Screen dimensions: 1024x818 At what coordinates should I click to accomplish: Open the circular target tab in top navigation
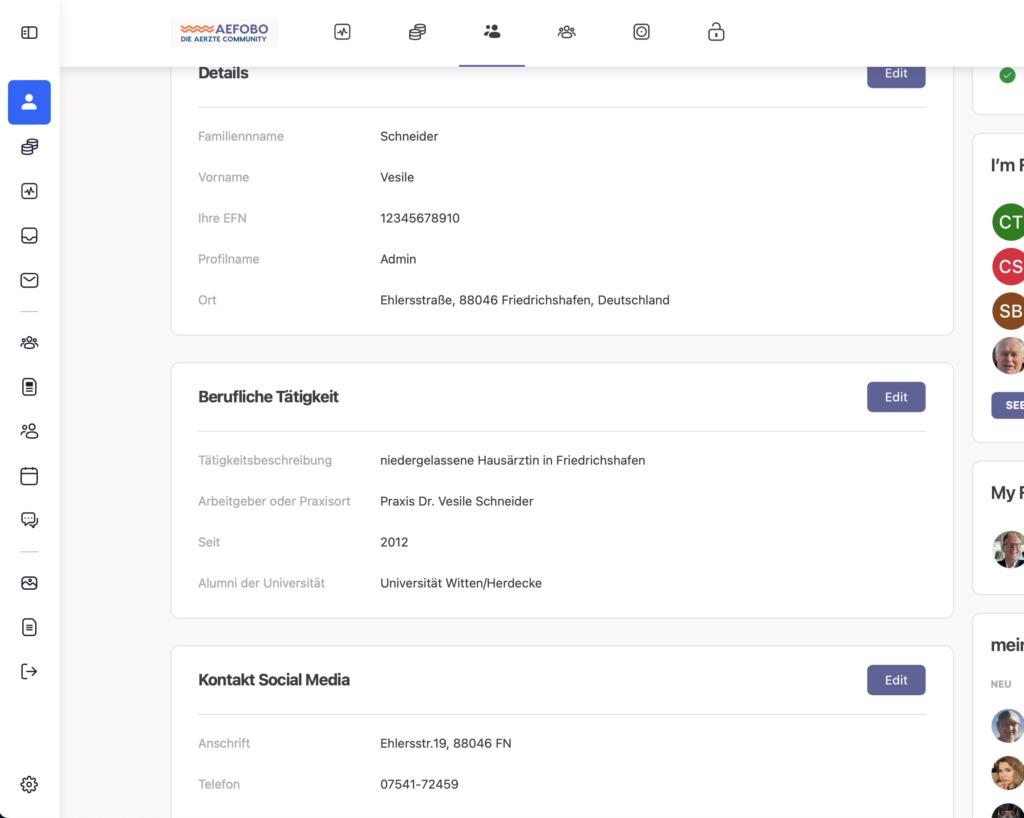coord(642,32)
